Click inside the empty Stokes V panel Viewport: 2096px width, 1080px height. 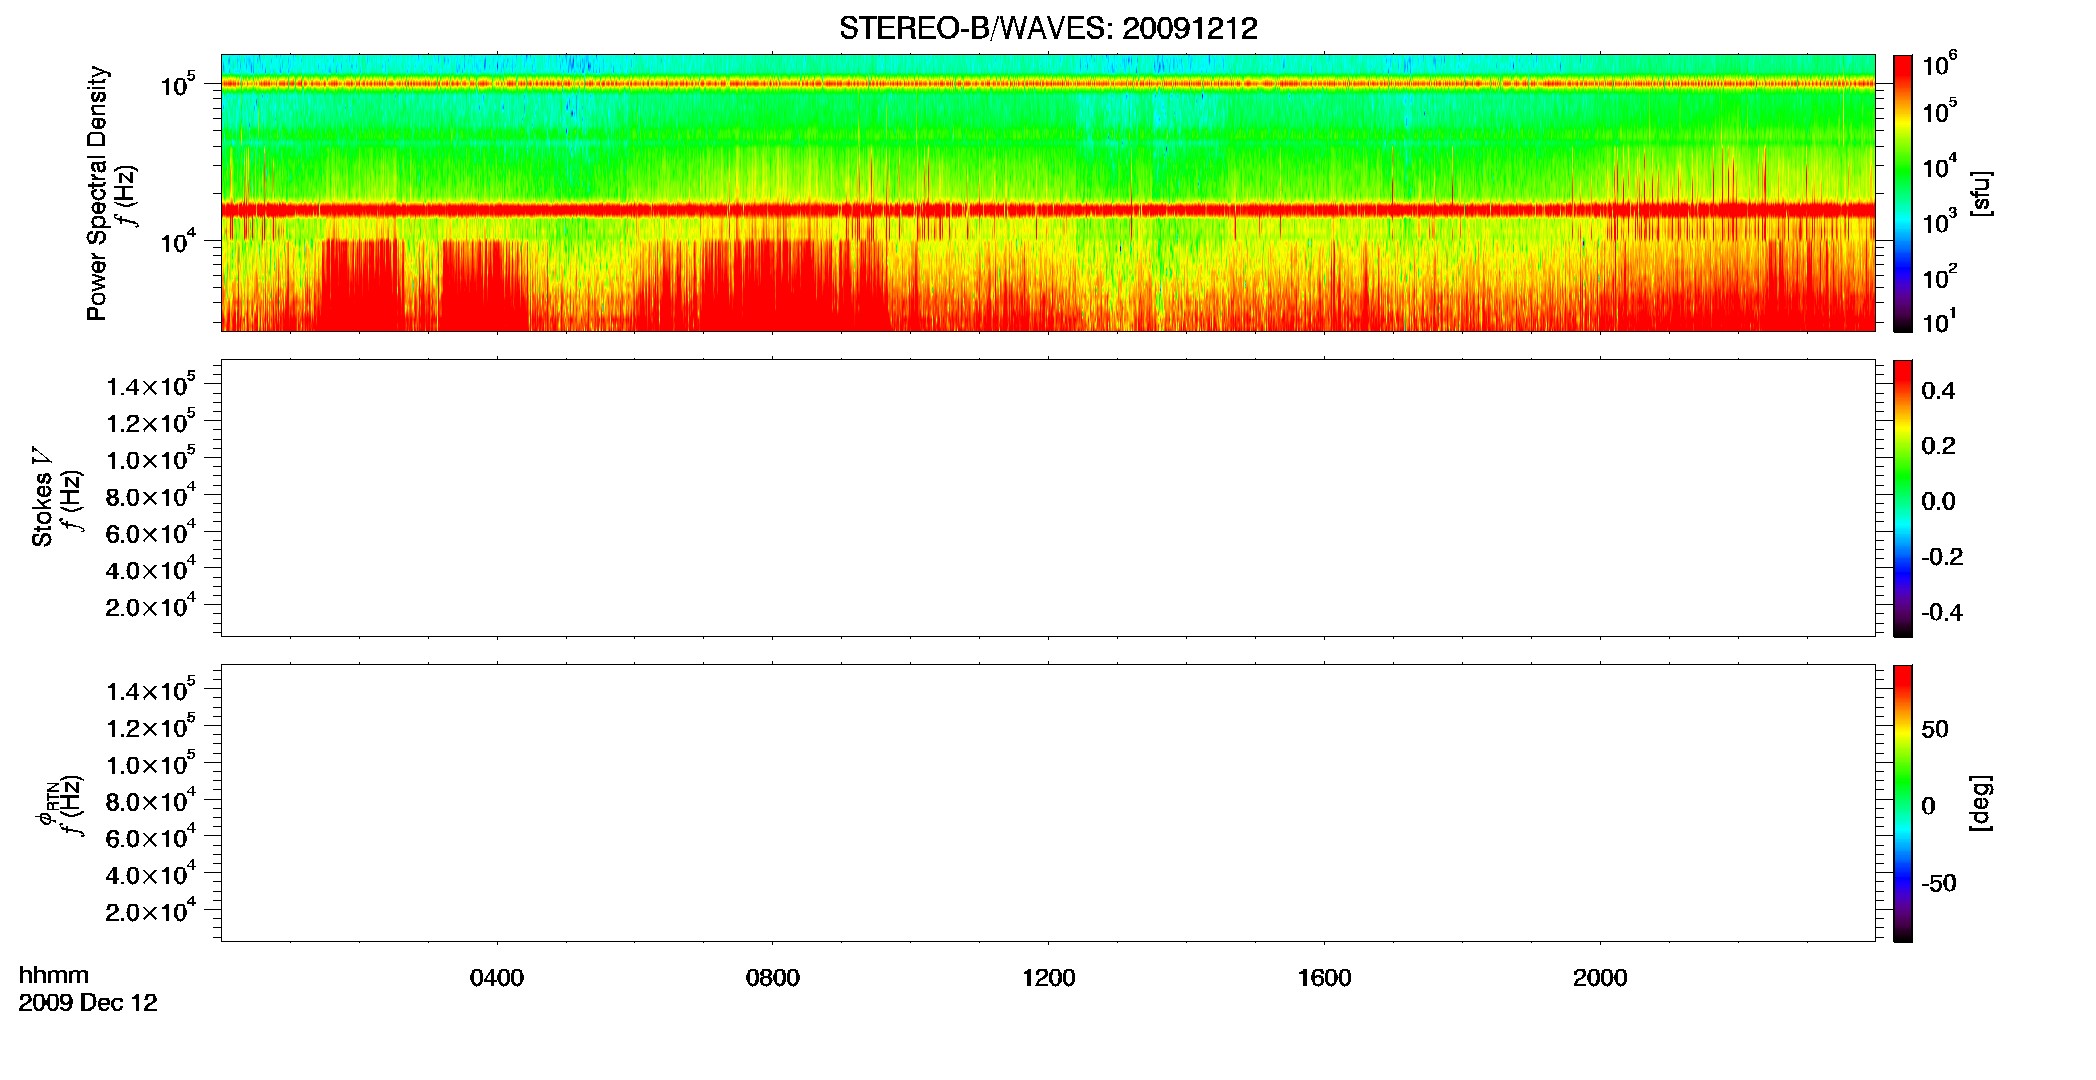point(1048,498)
